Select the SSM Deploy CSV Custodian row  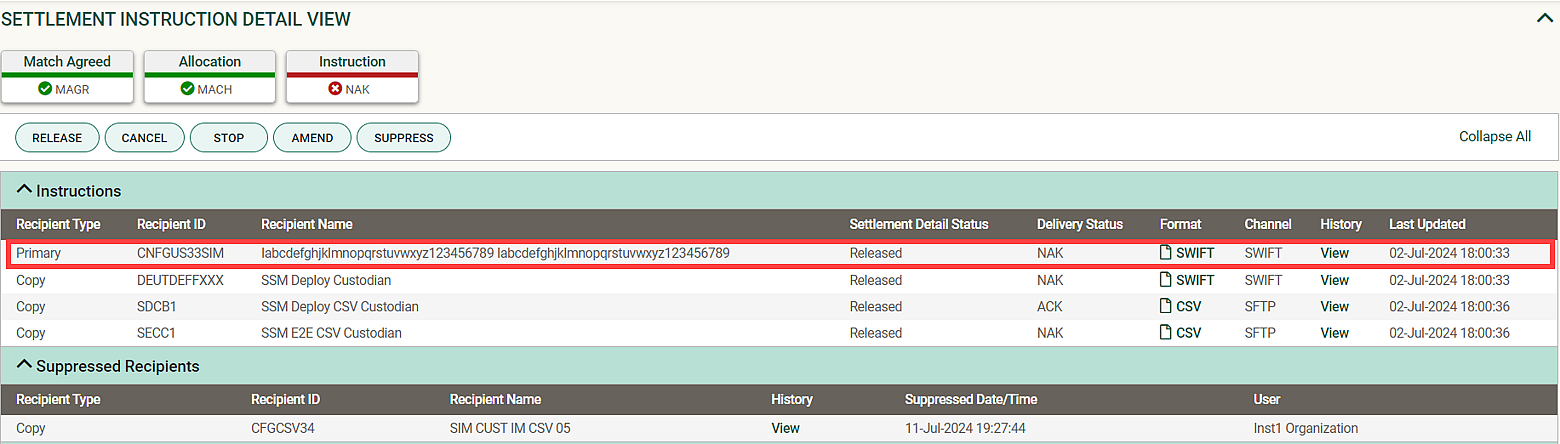[779, 306]
